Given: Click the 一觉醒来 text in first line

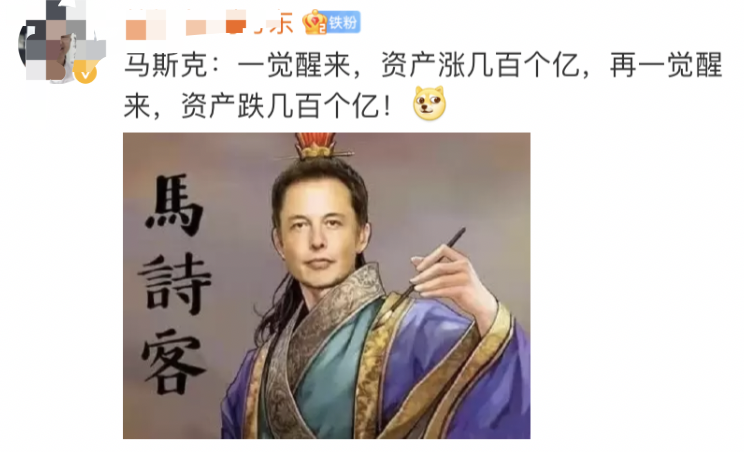Looking at the screenshot, I should click(294, 65).
